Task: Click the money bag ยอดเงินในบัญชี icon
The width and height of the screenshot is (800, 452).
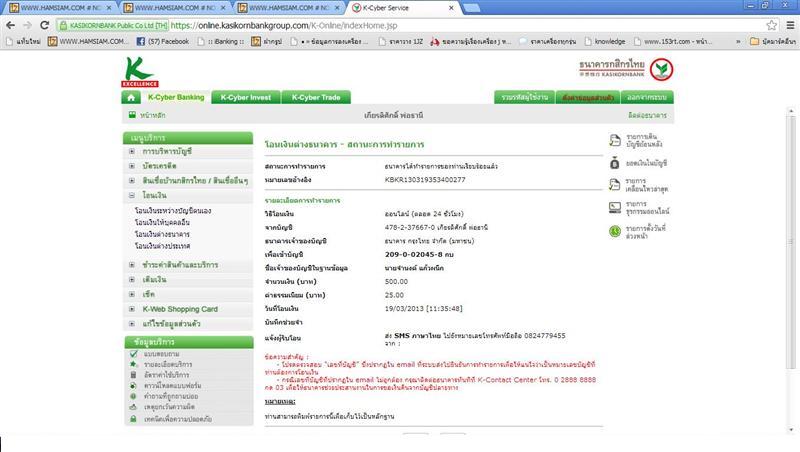Action: pos(615,163)
